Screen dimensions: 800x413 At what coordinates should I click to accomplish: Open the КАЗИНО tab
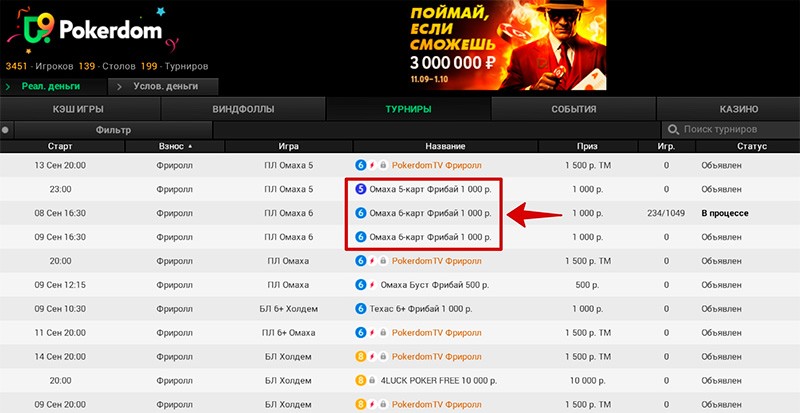point(738,109)
